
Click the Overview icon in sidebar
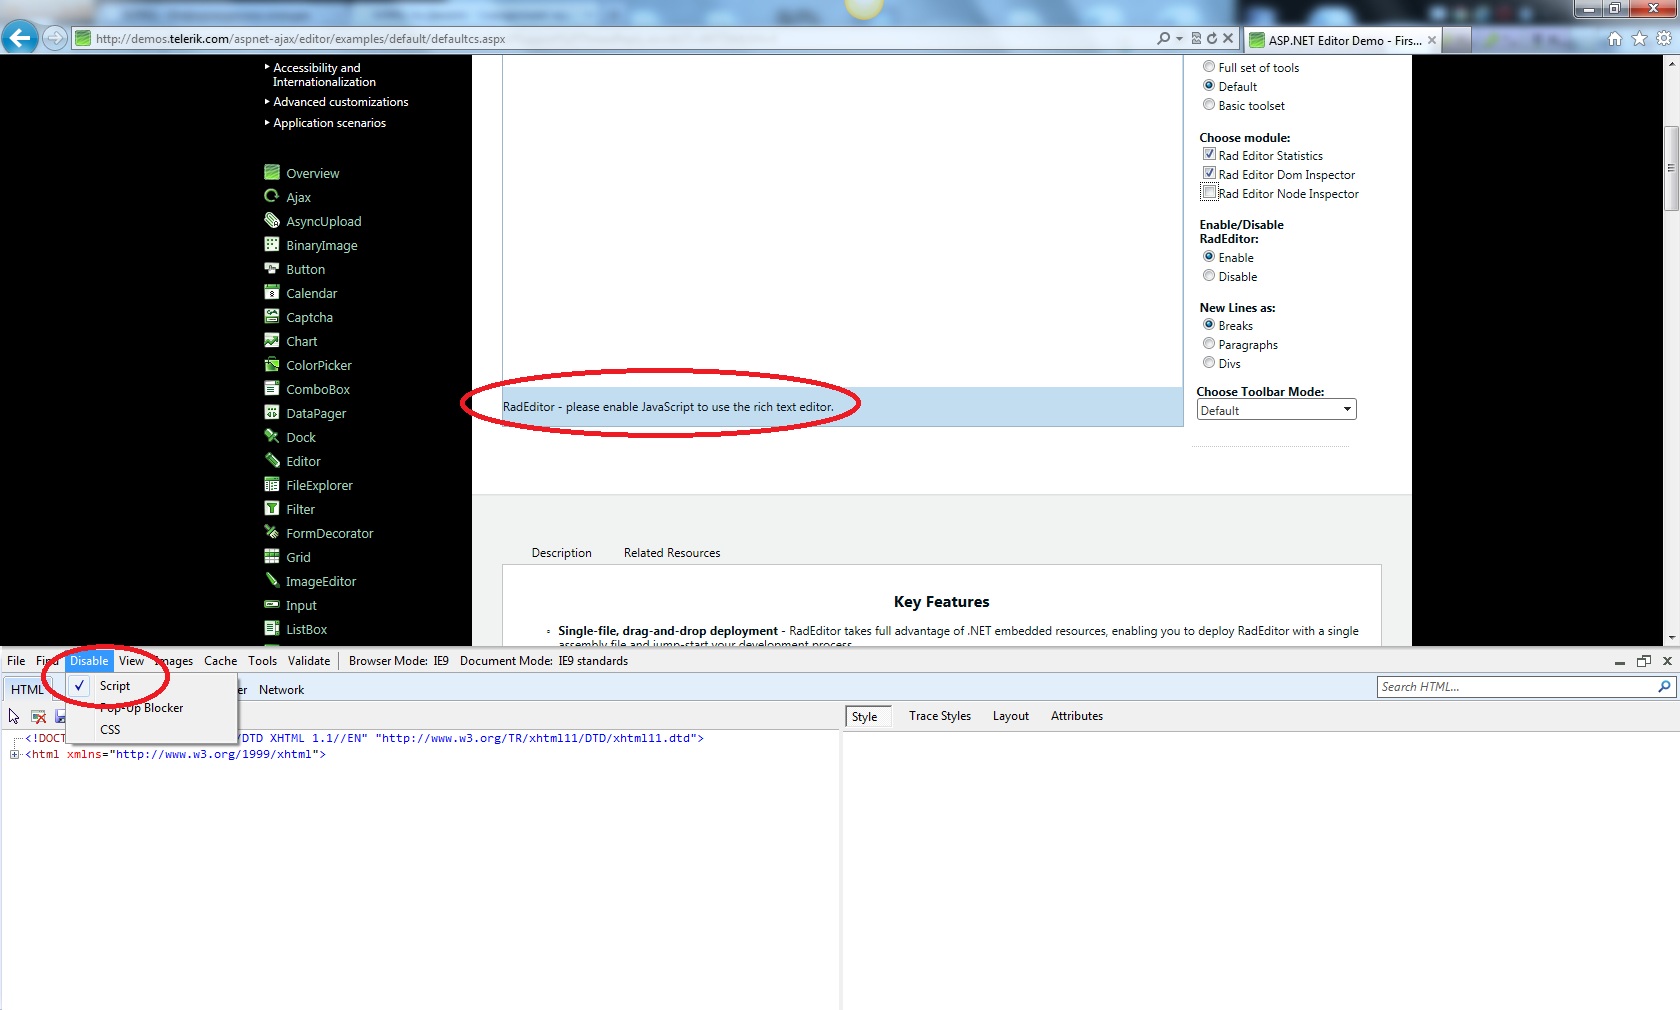pyautogui.click(x=272, y=172)
